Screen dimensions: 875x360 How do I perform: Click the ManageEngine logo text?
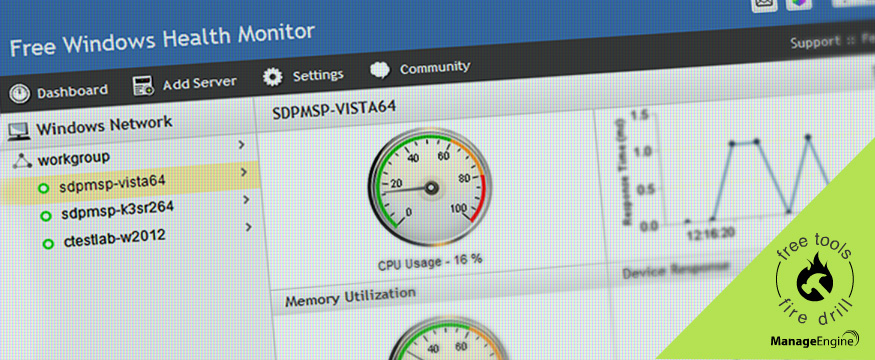click(x=815, y=340)
